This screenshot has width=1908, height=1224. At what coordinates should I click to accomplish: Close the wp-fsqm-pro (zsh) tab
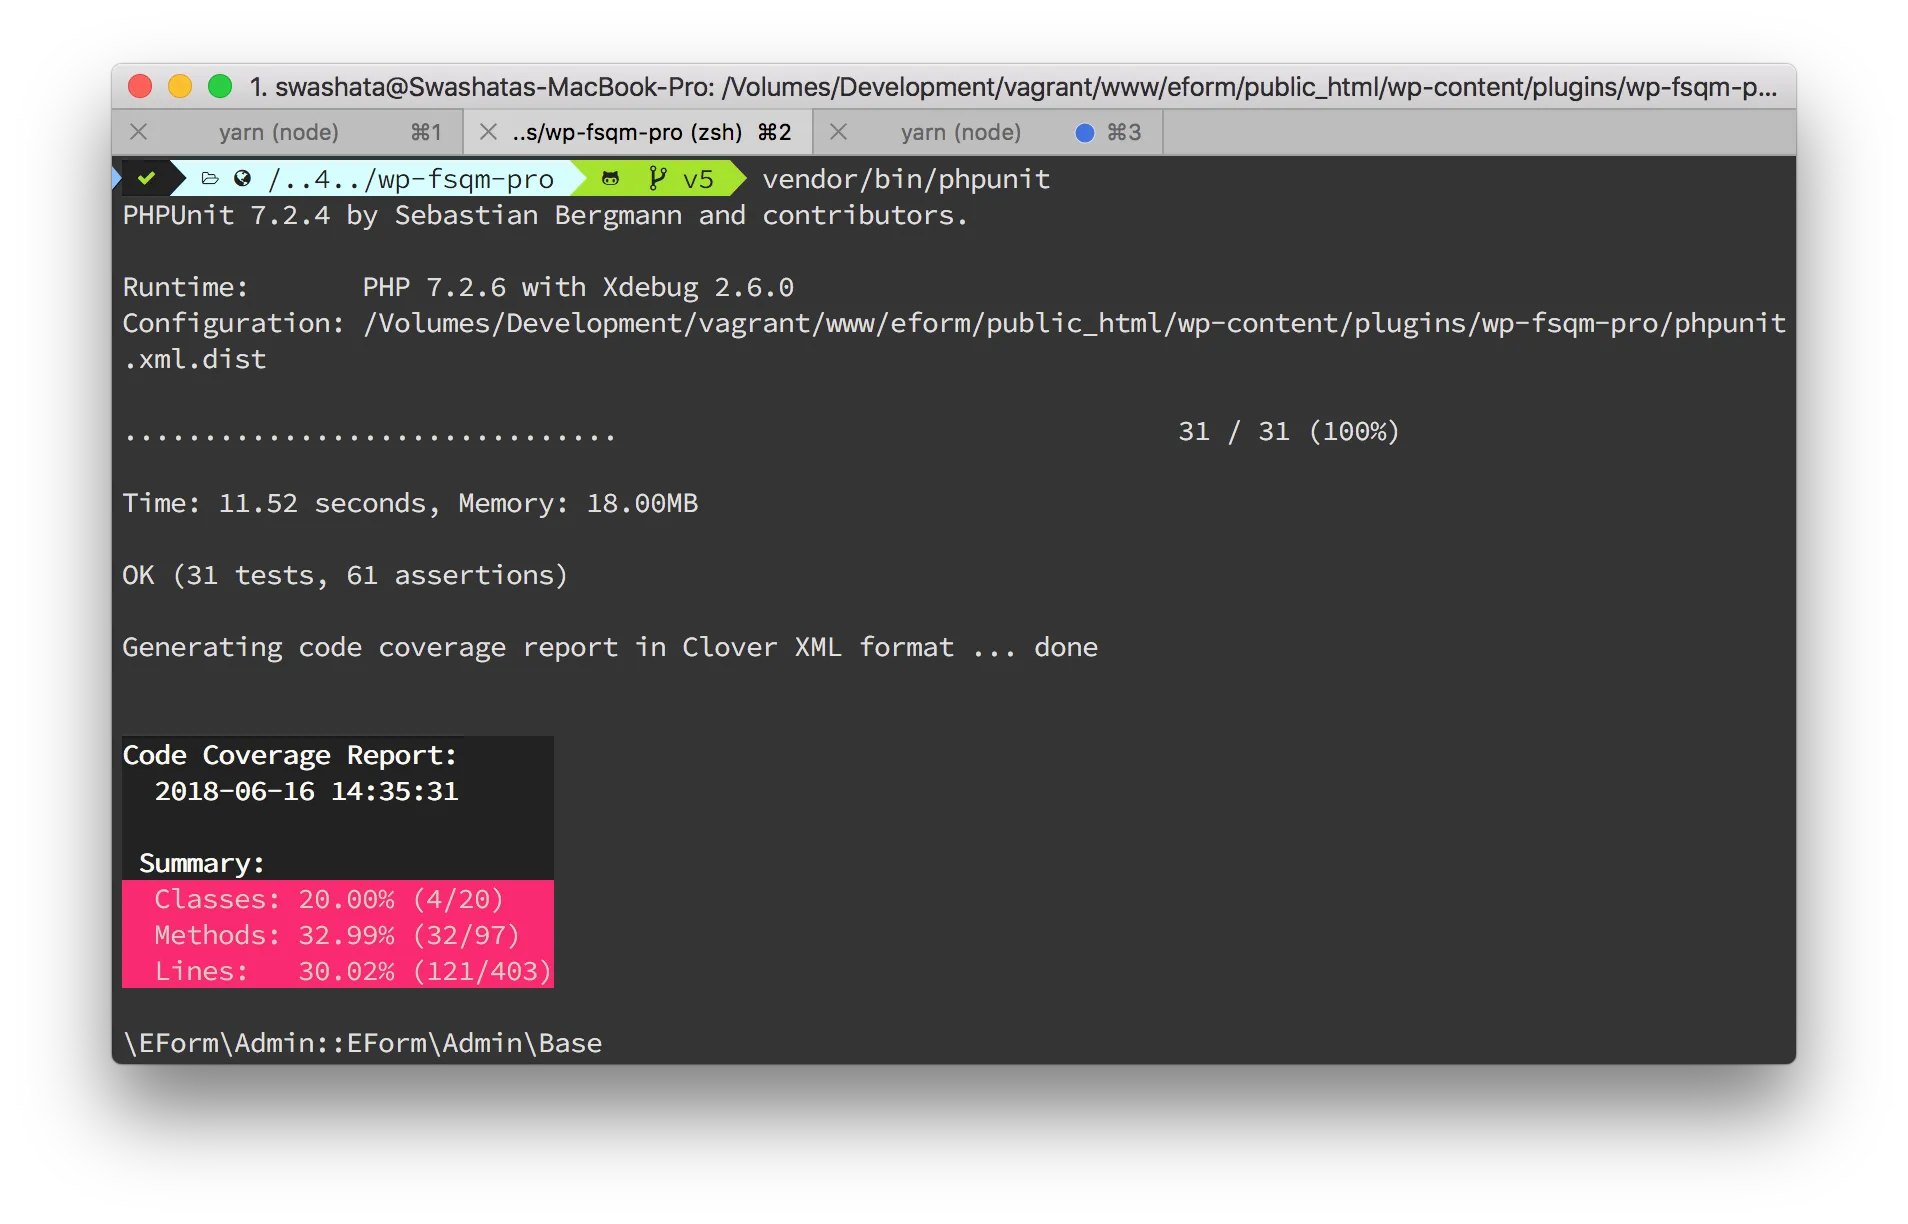488,132
